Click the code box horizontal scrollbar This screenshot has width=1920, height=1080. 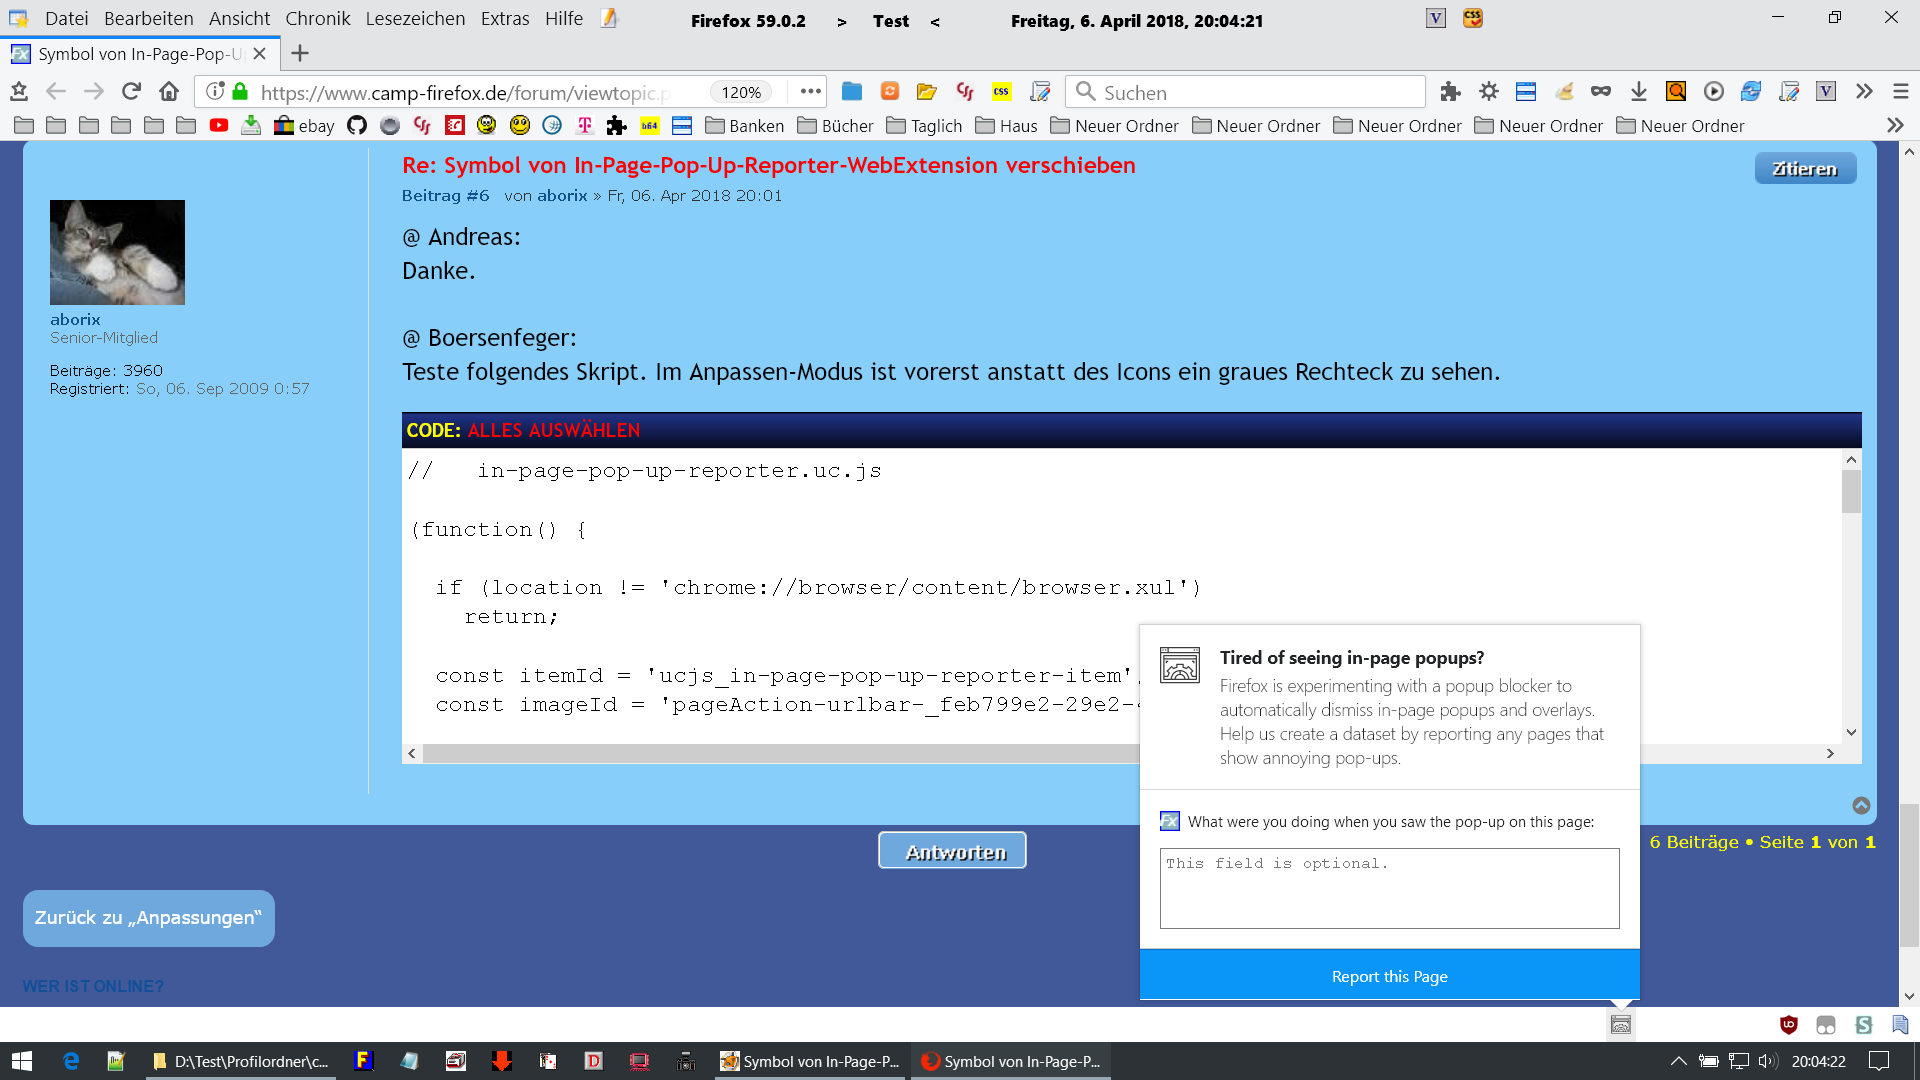780,754
